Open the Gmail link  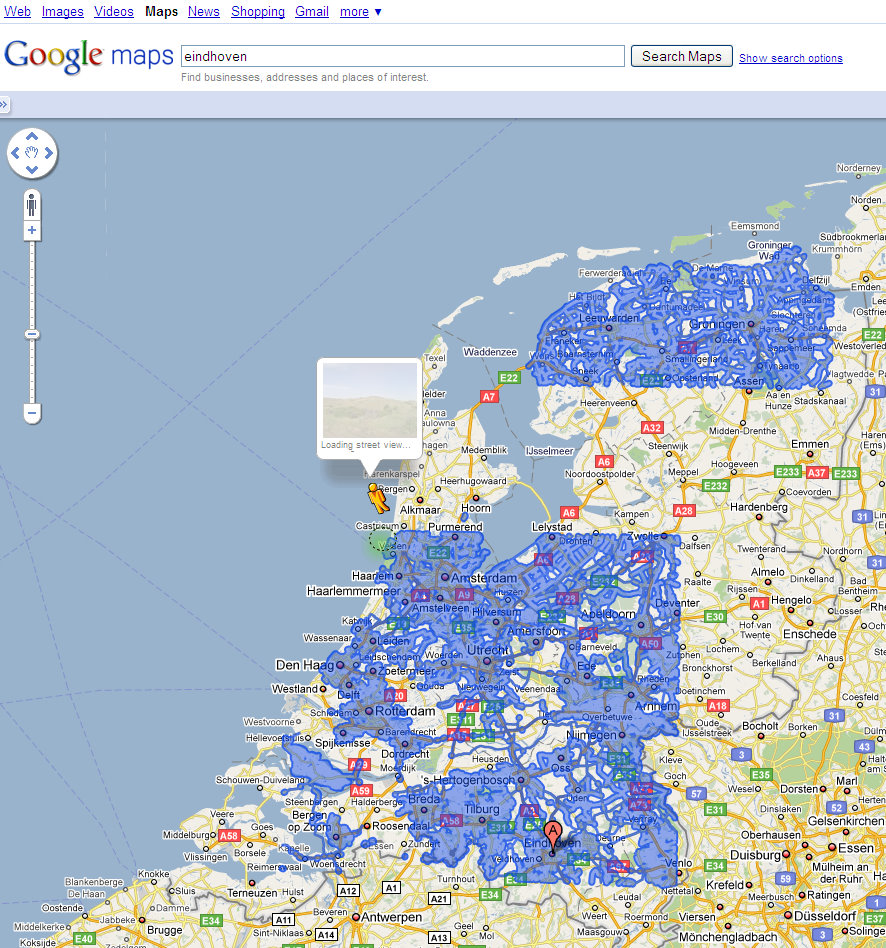(x=312, y=11)
